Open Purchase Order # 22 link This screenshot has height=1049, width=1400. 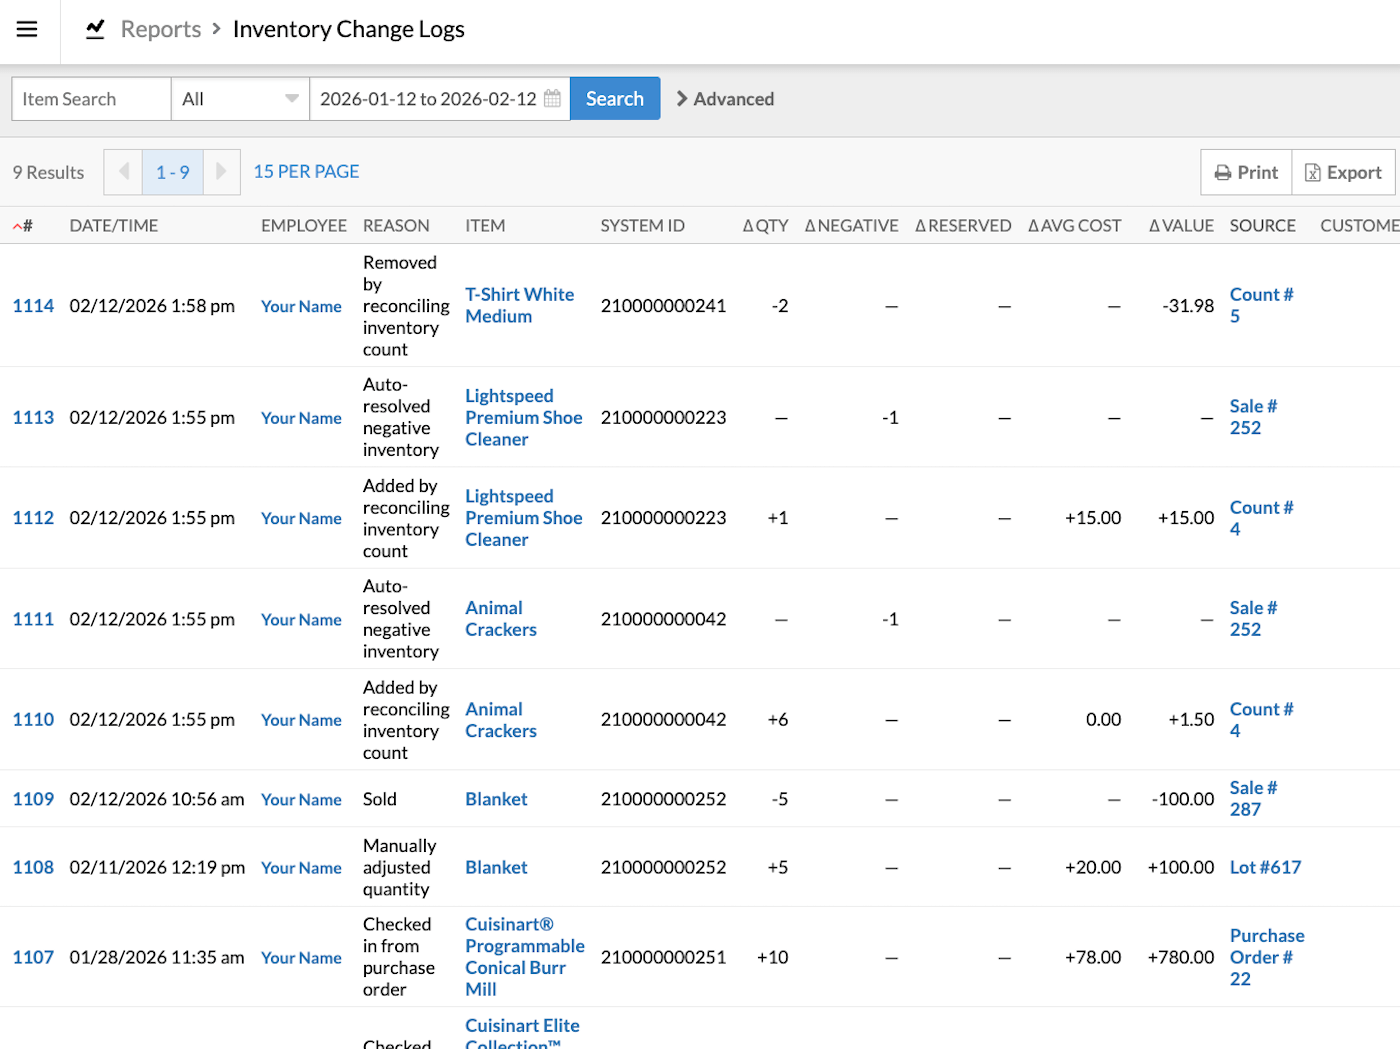(x=1267, y=957)
